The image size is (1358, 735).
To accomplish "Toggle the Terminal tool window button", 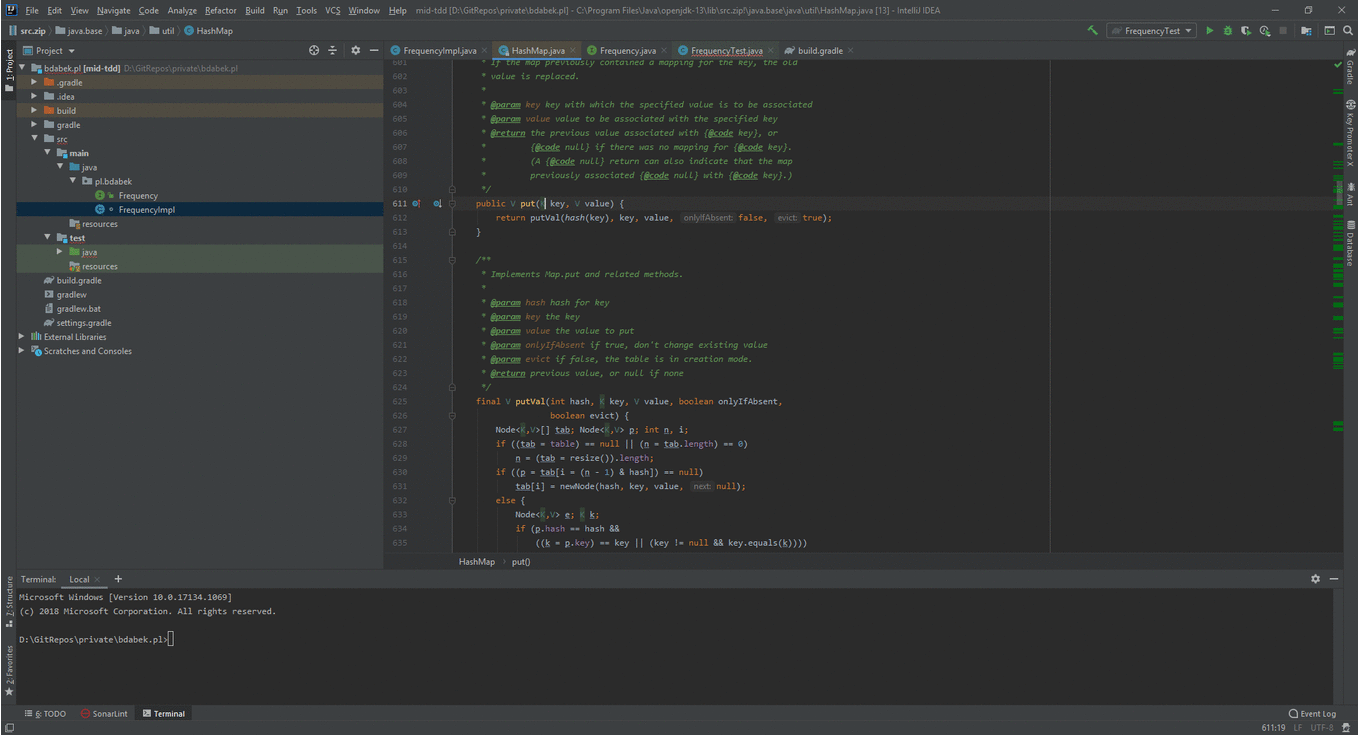I will pos(164,714).
